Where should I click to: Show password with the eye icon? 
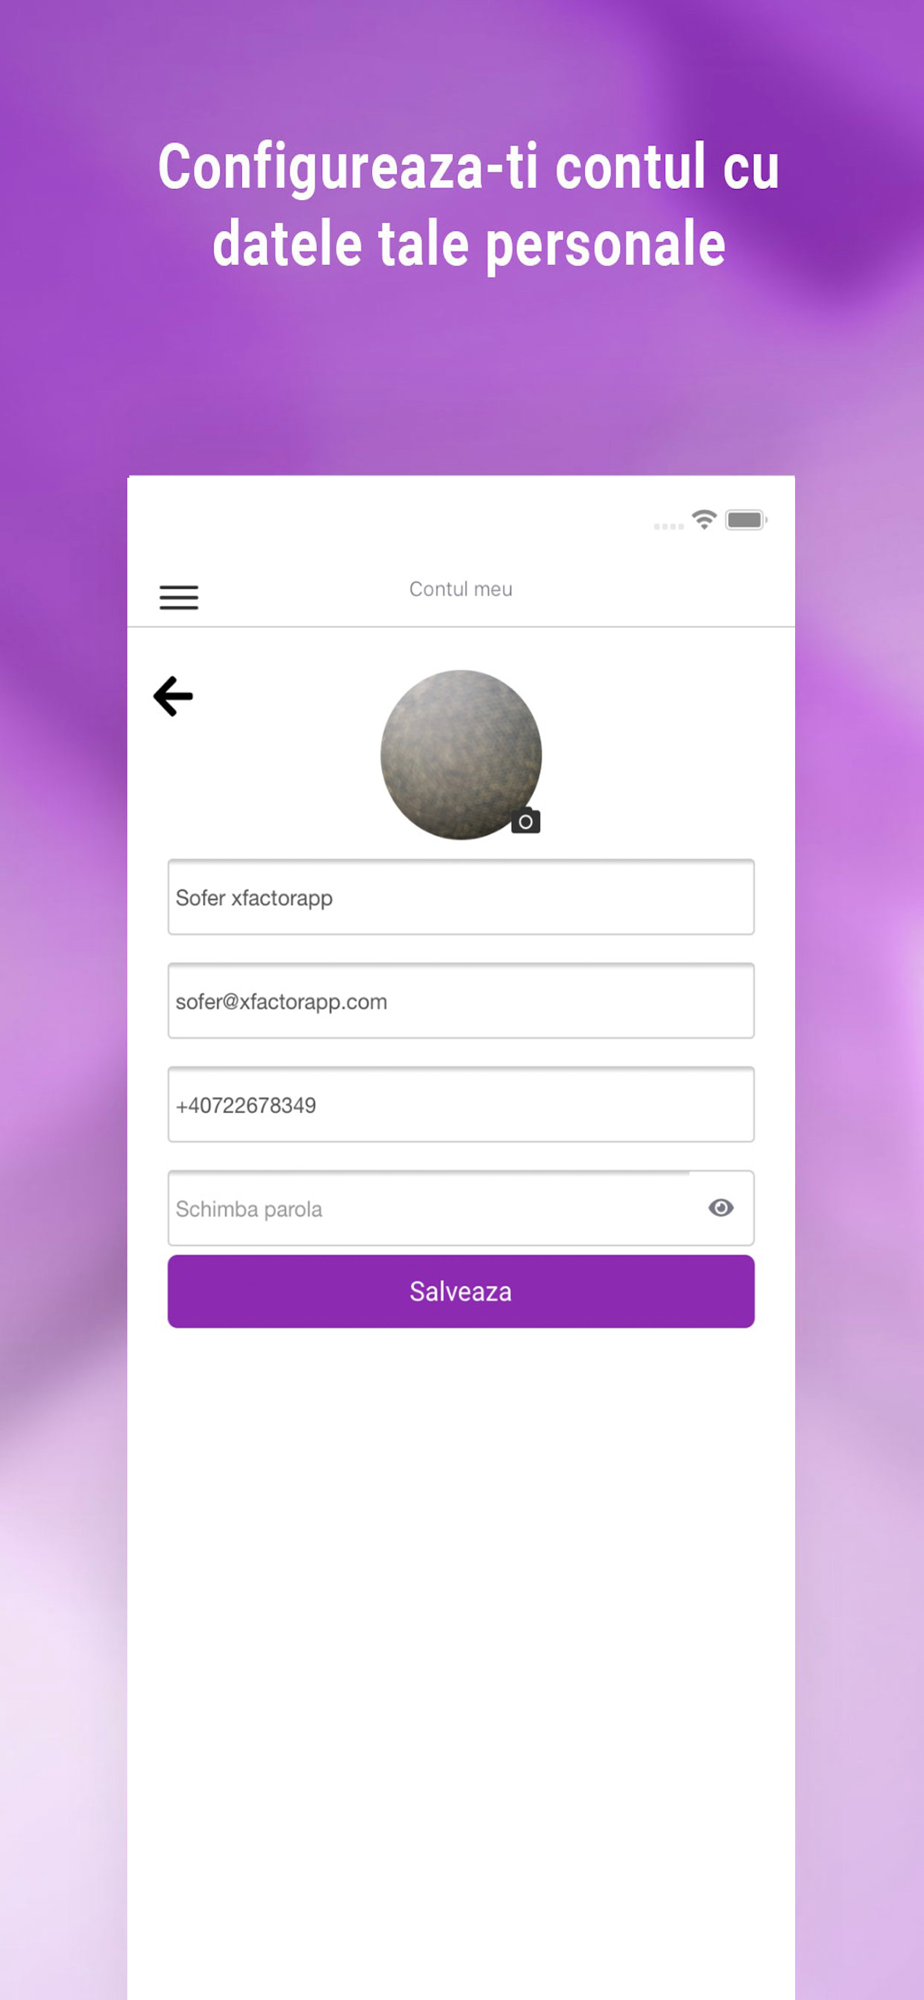coord(721,1208)
